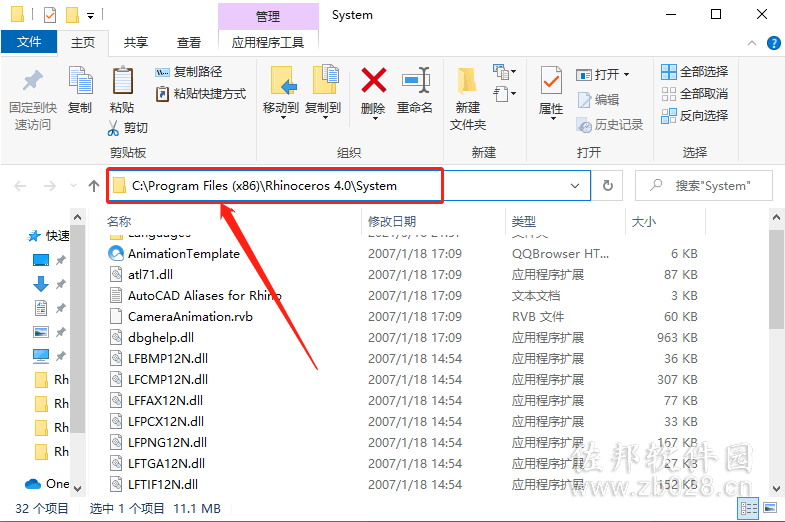Screen dimensions: 785x522
Task: Switch to details view layout icon
Action: 748,509
